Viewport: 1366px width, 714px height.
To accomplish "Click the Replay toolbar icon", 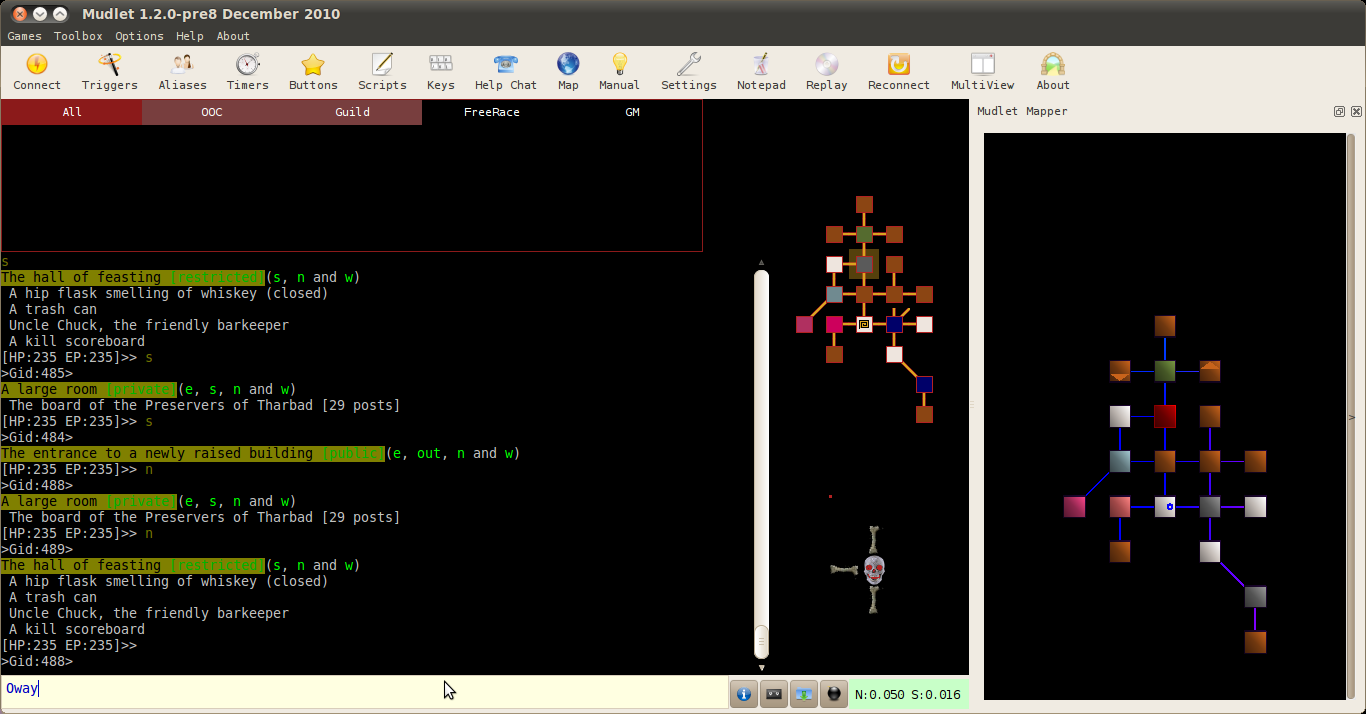I will tap(826, 72).
